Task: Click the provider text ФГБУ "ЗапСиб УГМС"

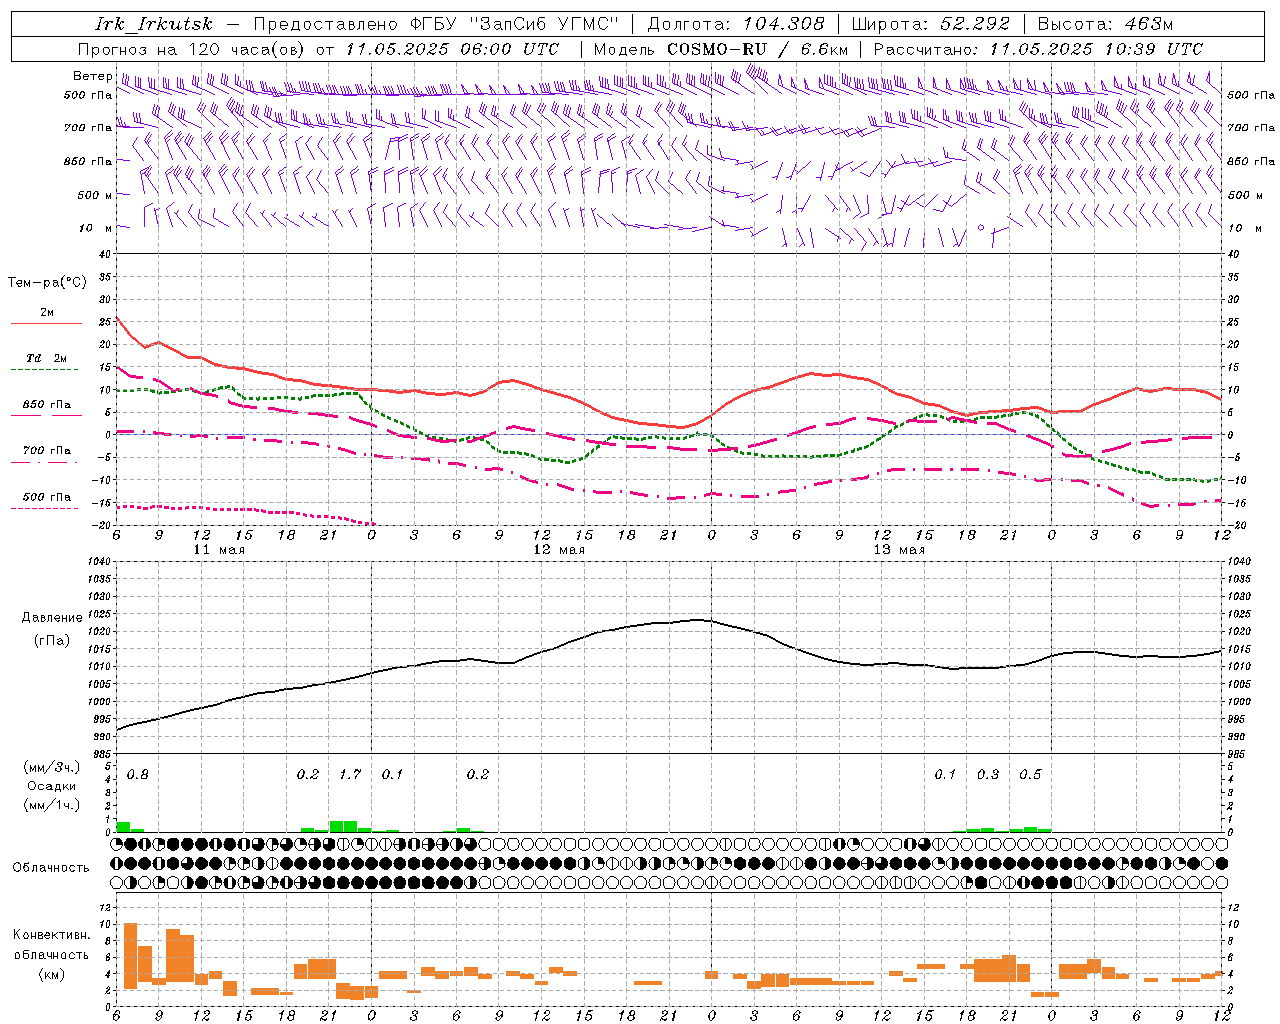Action: point(514,24)
